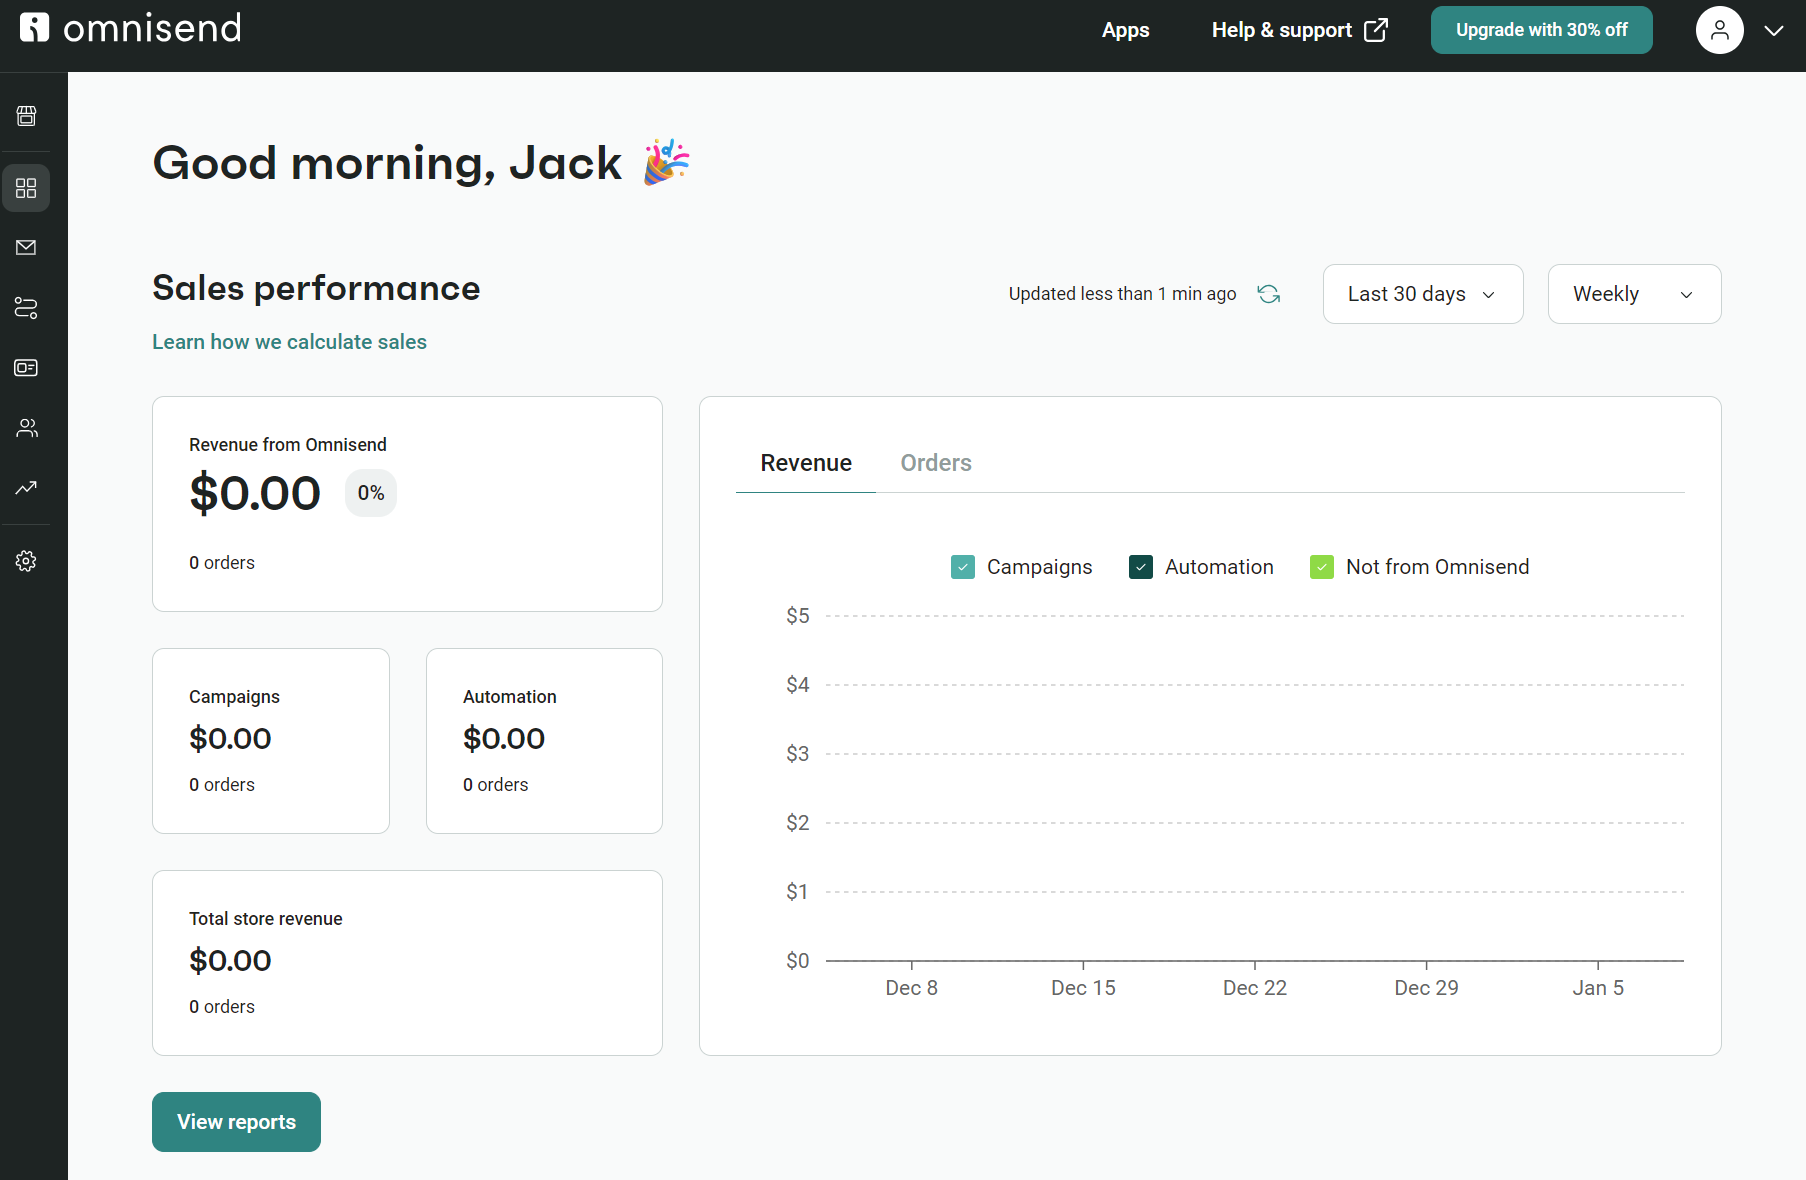Open the Last 30 days dropdown
Image resolution: width=1806 pixels, height=1180 pixels.
[x=1422, y=293]
